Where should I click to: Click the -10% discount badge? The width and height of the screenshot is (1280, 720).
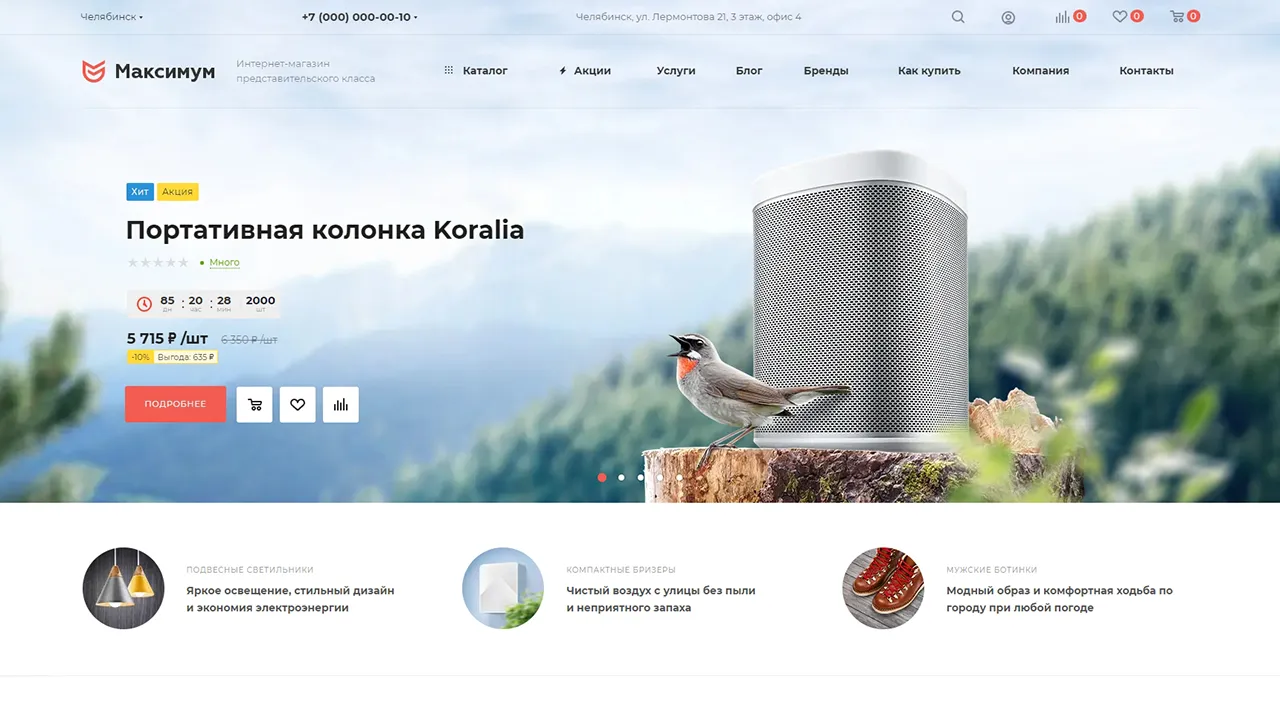[140, 357]
